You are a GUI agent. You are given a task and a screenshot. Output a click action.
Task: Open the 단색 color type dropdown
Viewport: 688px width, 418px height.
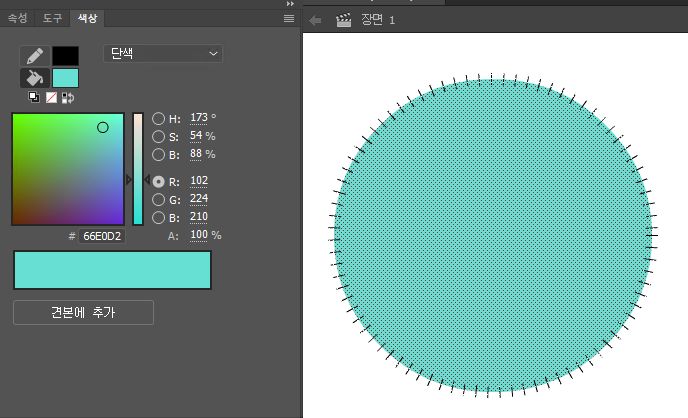[163, 54]
